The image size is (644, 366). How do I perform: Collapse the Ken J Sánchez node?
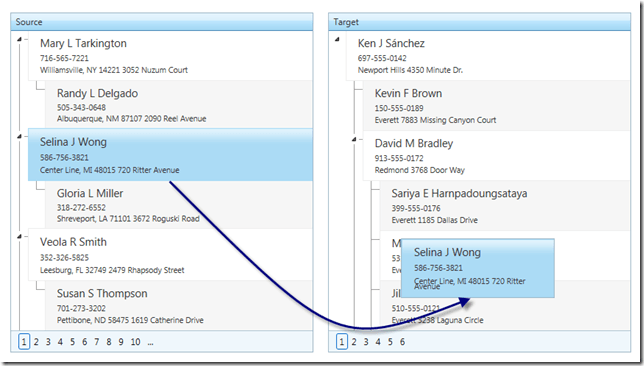pyautogui.click(x=337, y=39)
